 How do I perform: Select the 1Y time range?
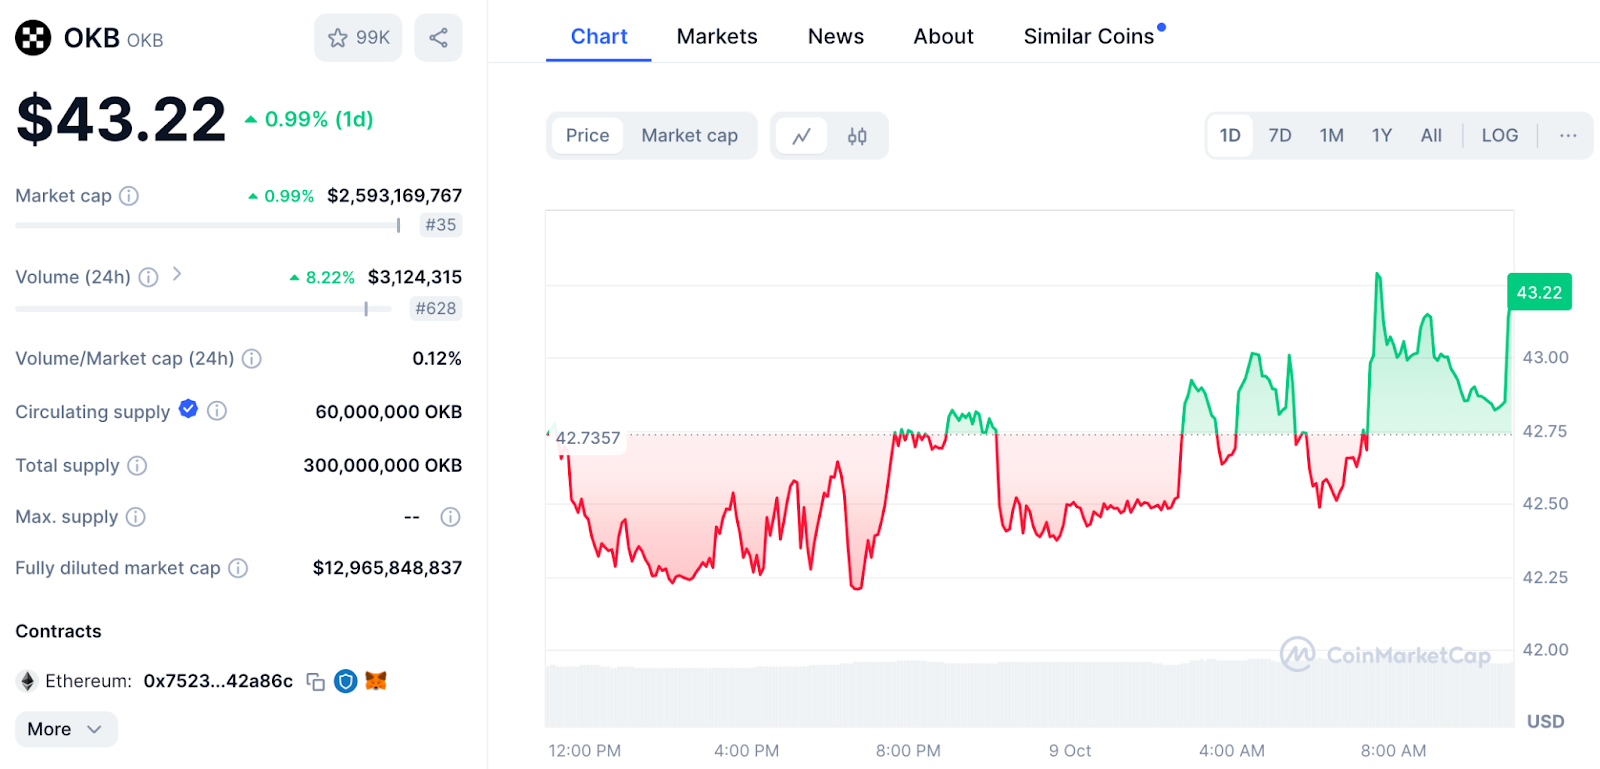point(1382,136)
